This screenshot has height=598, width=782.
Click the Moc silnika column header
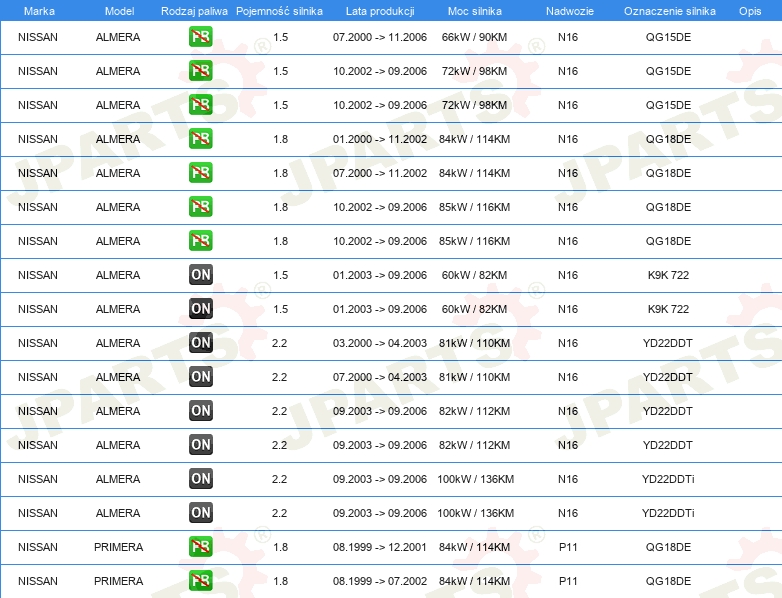474,11
